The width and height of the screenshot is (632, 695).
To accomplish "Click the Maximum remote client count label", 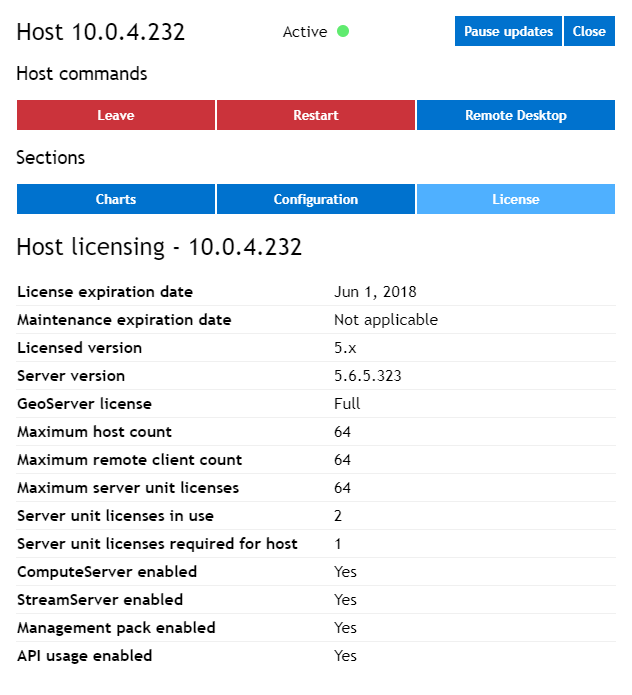I will click(129, 460).
